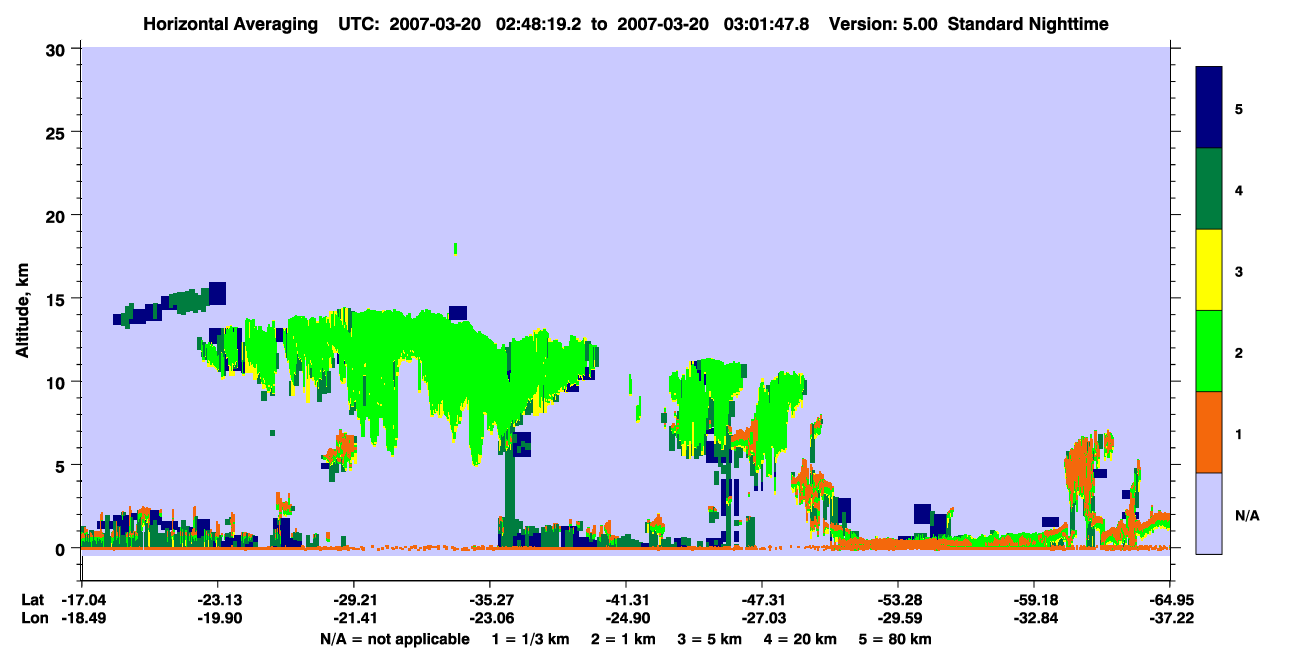Click latitude value -17.04
The image size is (1300, 667).
point(82,600)
